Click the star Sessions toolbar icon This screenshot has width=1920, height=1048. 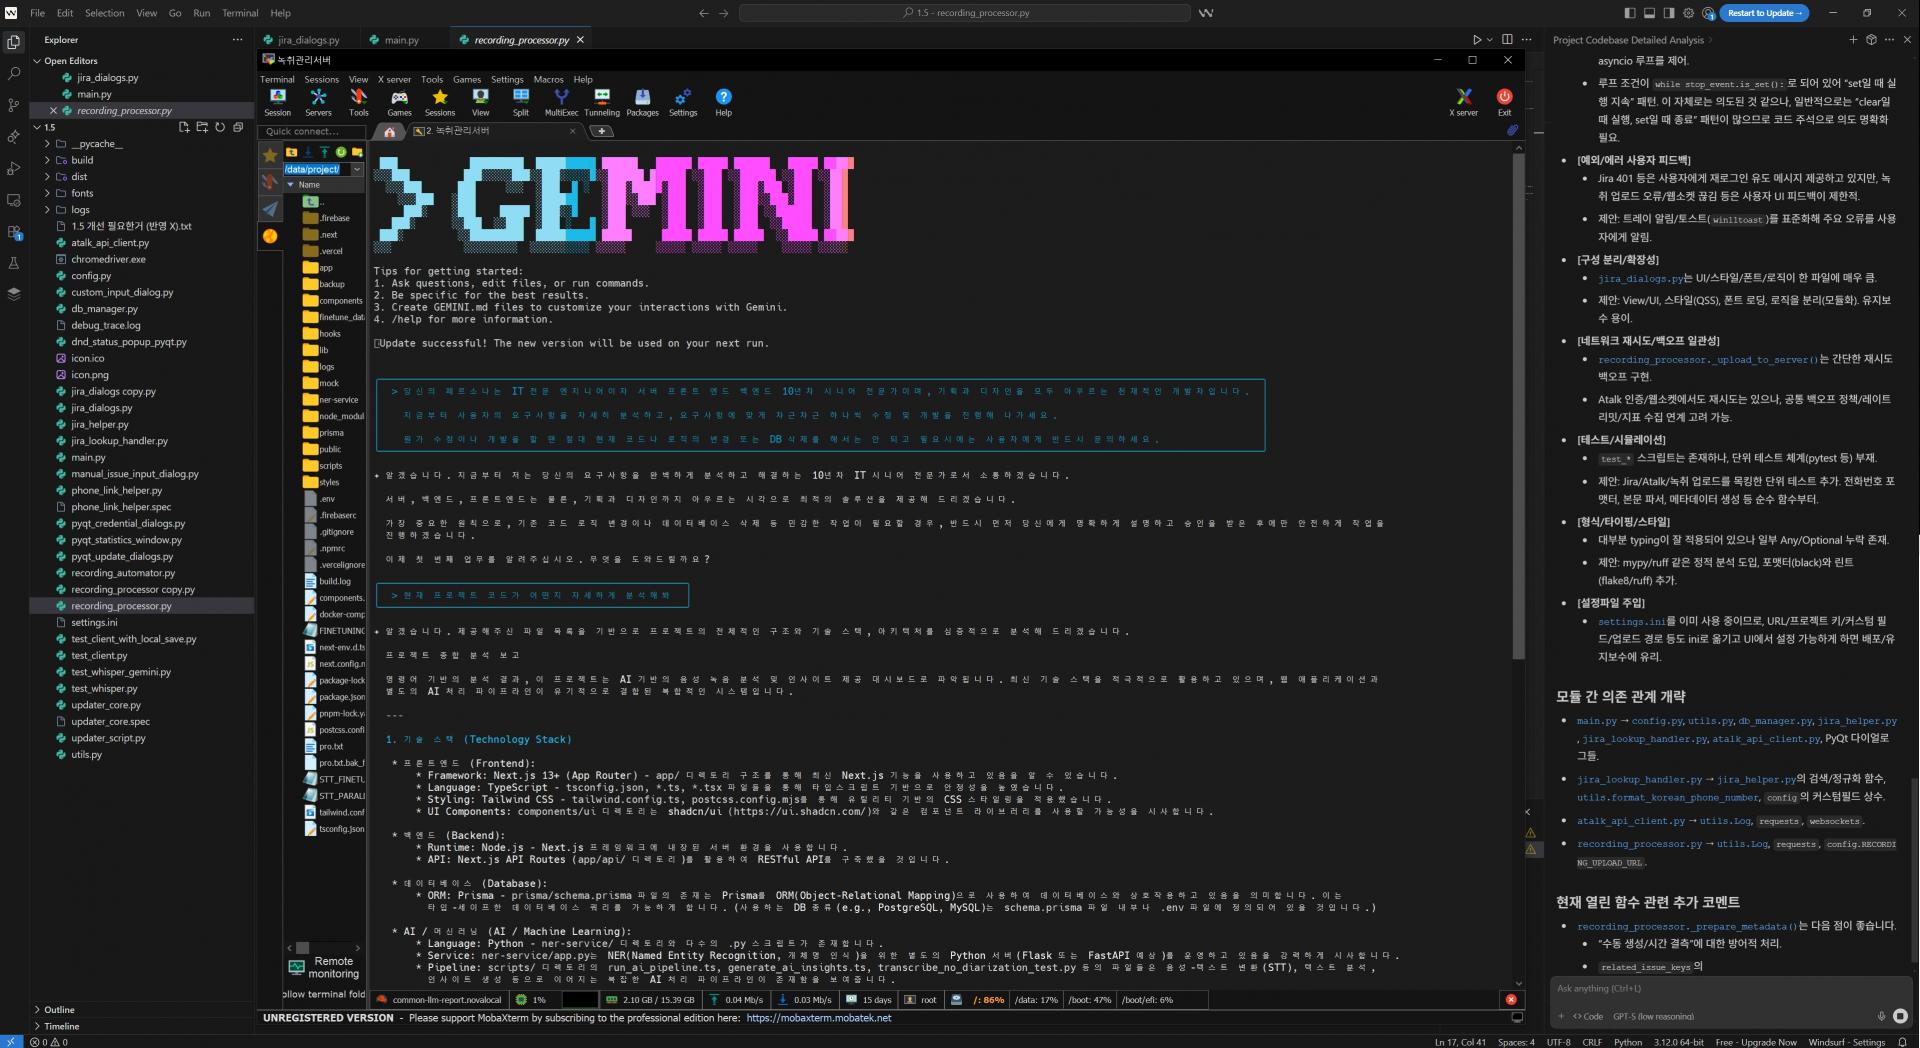tap(440, 102)
